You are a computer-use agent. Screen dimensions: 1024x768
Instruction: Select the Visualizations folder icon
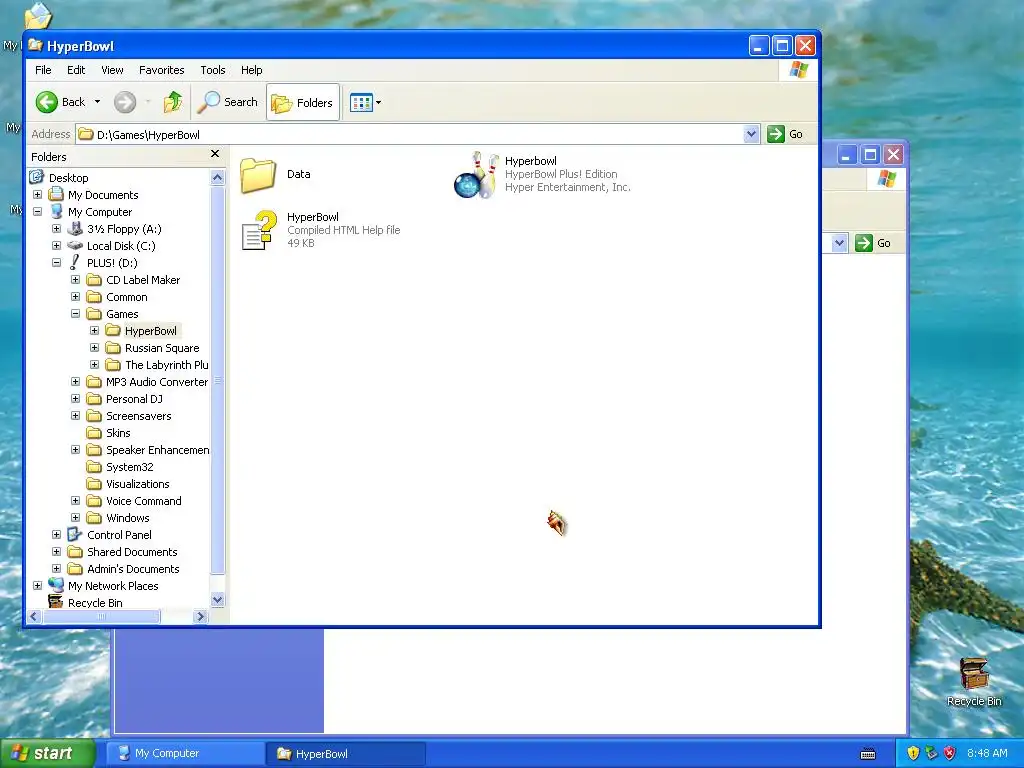94,484
